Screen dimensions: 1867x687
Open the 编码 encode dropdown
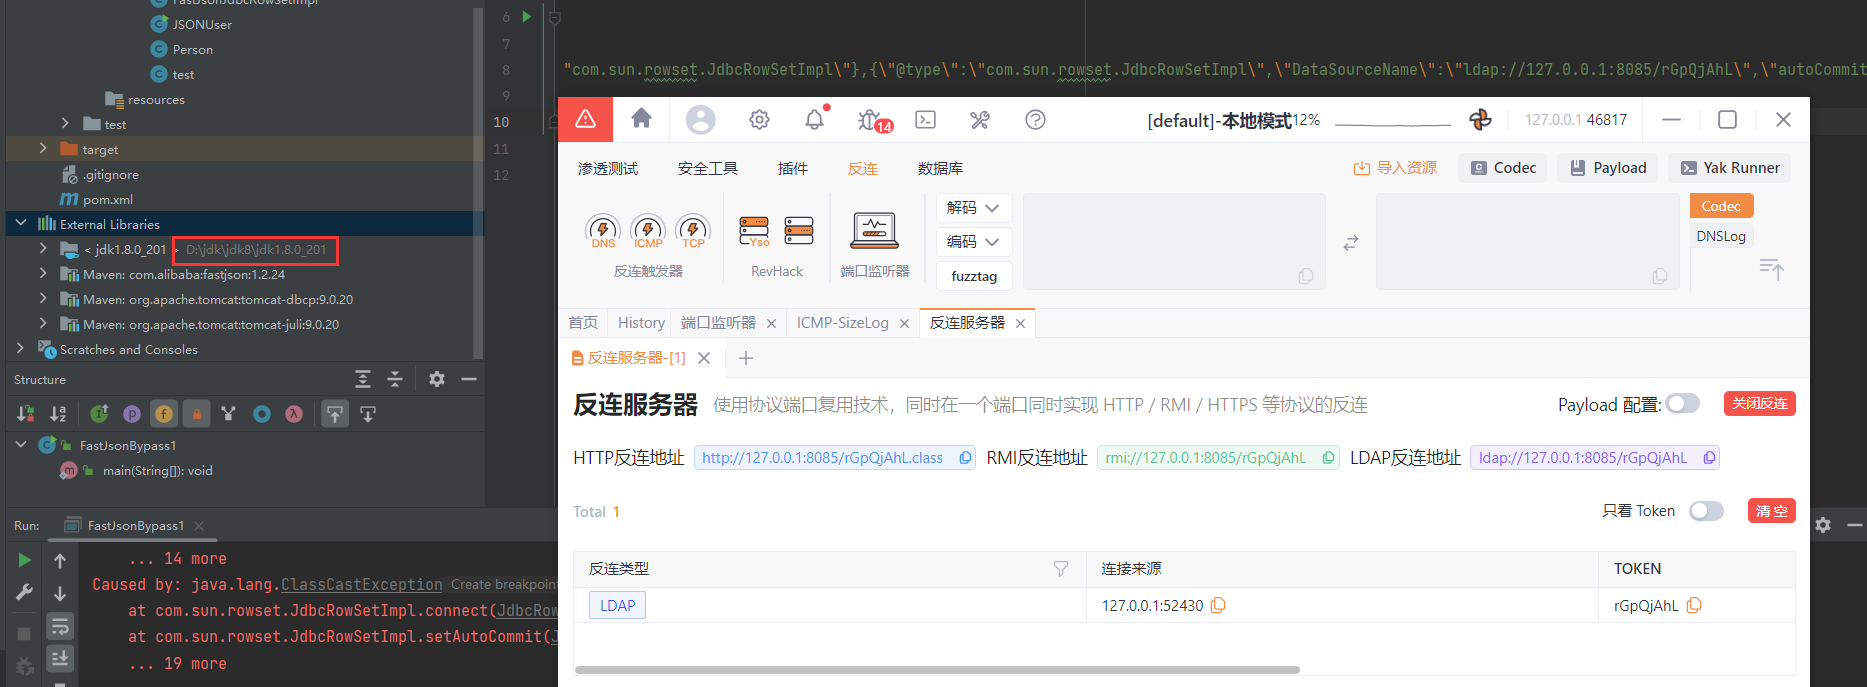[974, 242]
